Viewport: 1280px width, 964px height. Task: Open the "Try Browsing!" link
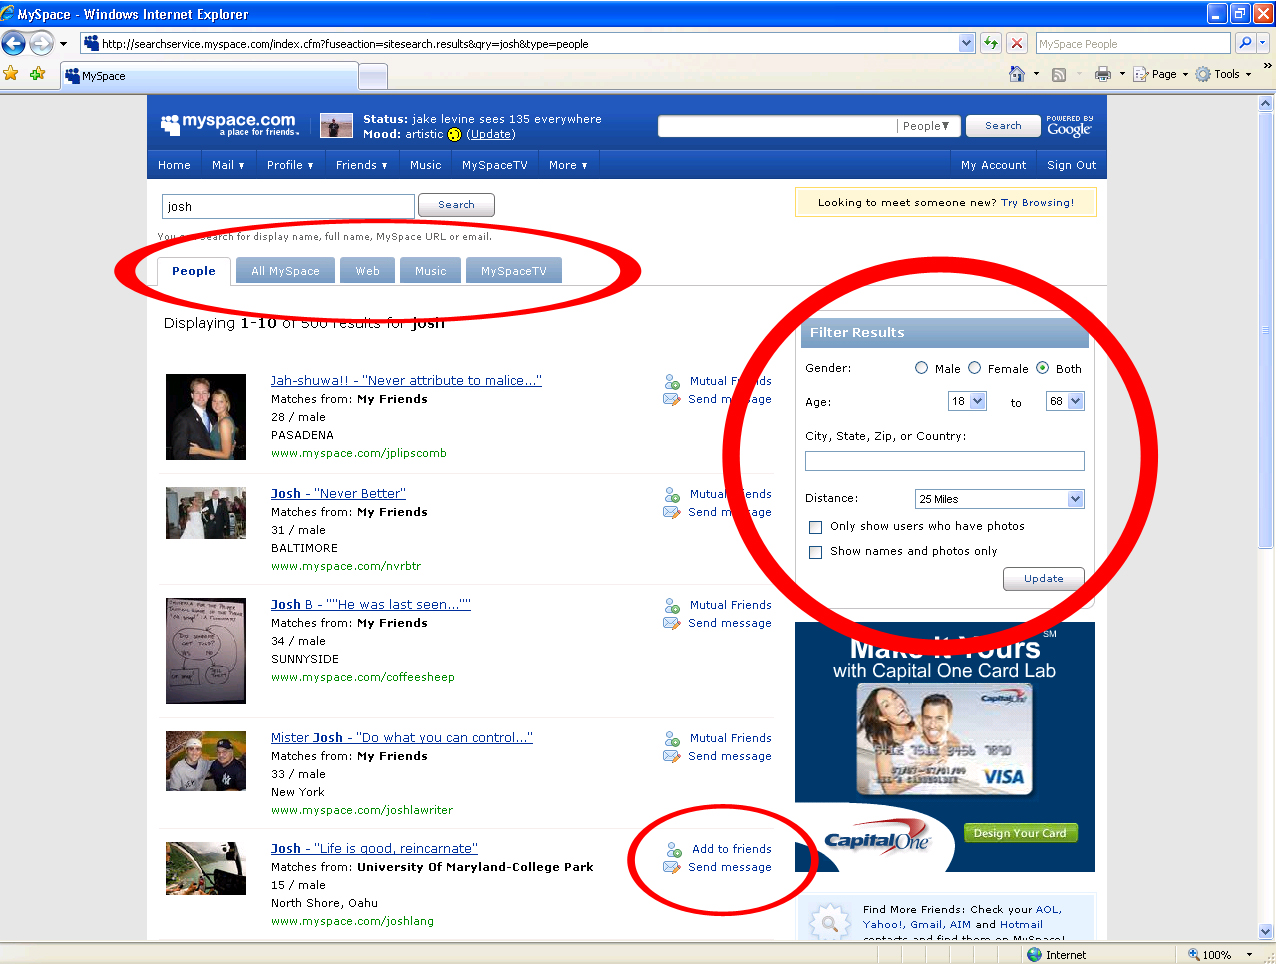[1038, 203]
